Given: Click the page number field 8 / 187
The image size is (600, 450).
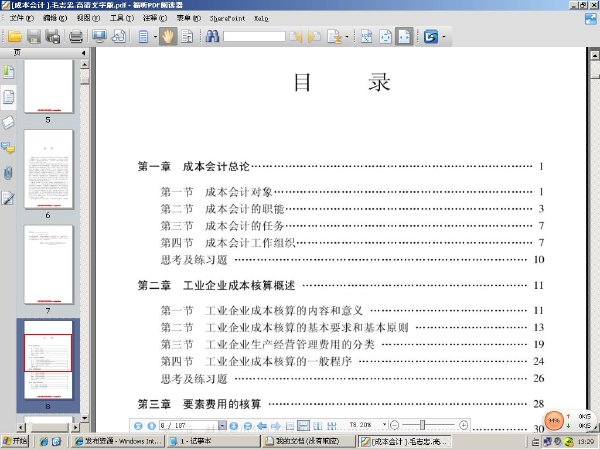Looking at the screenshot, I should pyautogui.click(x=189, y=426).
